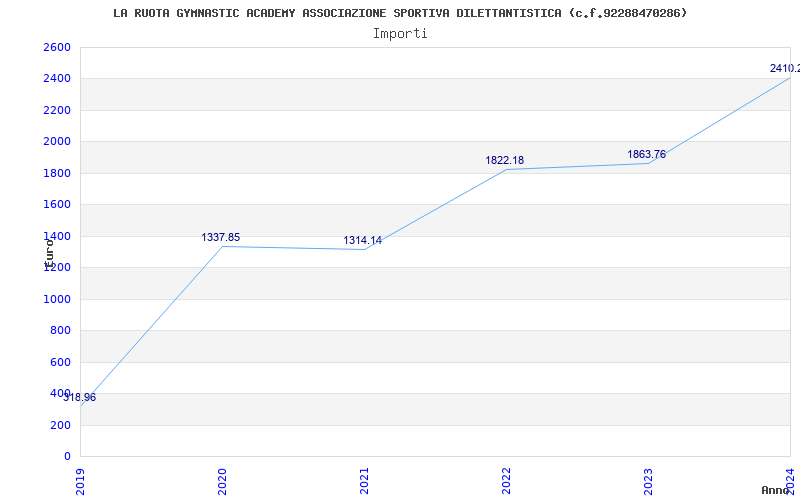Viewport: 800px width, 500px height.
Task: Click the 1314.14 data label
Action: pyautogui.click(x=362, y=240)
